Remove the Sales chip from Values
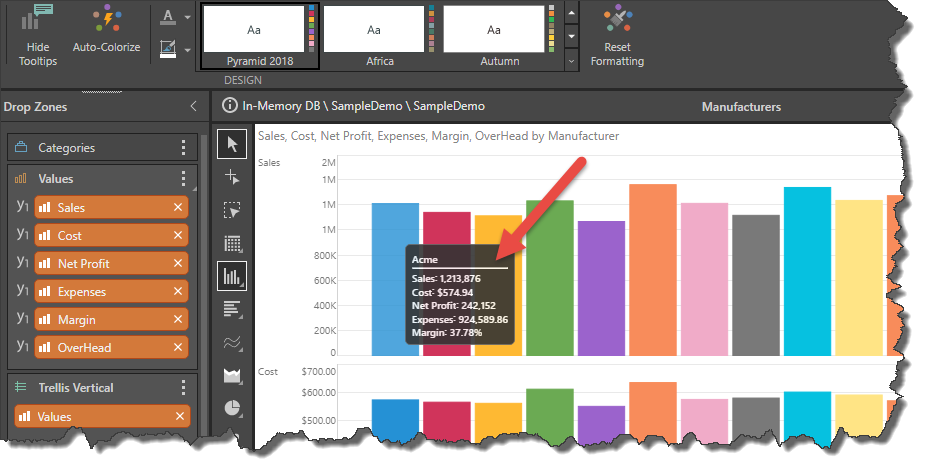Screen dimensions: 932x472 pyautogui.click(x=178, y=207)
